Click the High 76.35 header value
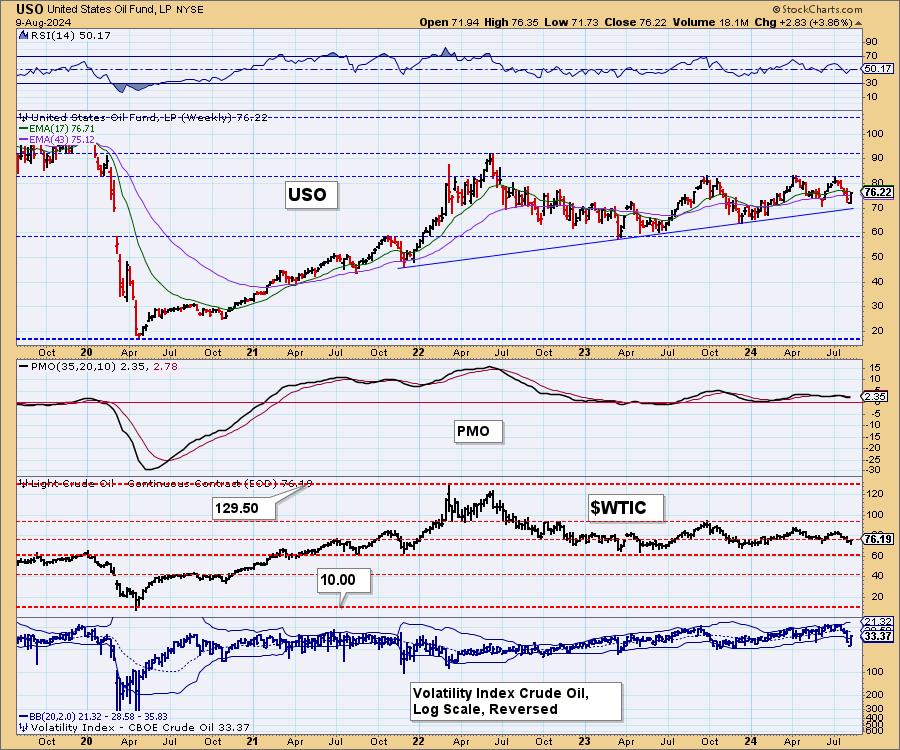Viewport: 900px width, 750px height. pyautogui.click(x=510, y=22)
